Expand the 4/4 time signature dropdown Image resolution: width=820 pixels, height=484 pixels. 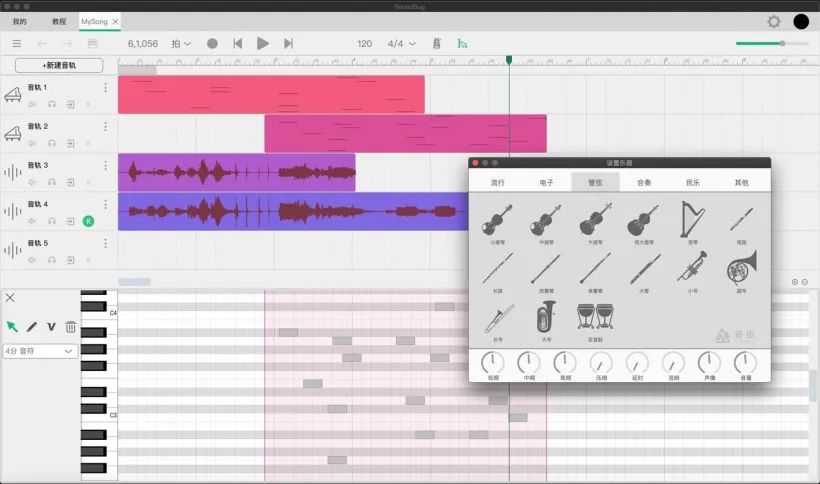coord(401,43)
